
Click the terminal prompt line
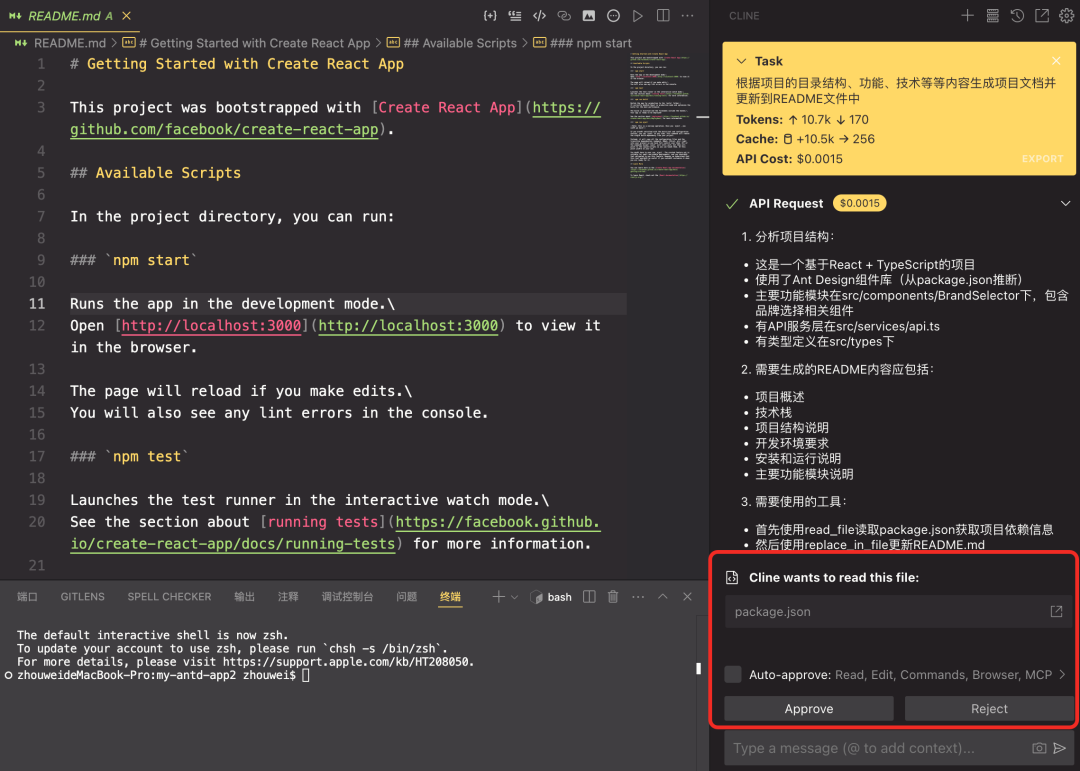point(163,675)
